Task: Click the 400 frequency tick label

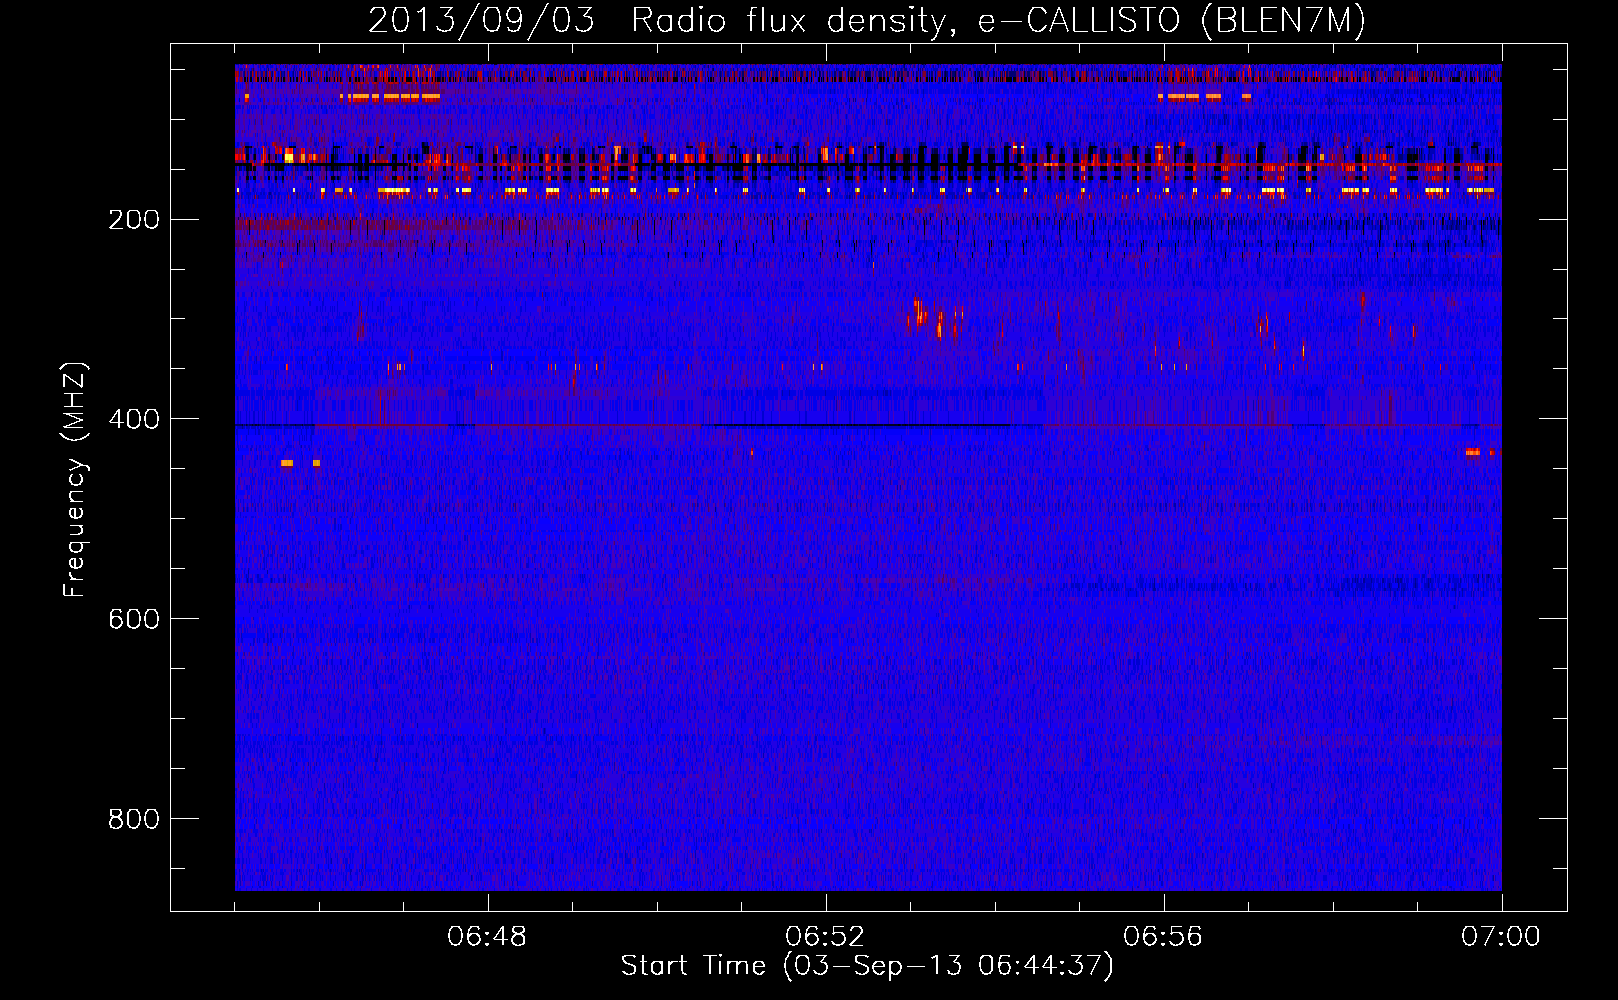Action: 134,420
